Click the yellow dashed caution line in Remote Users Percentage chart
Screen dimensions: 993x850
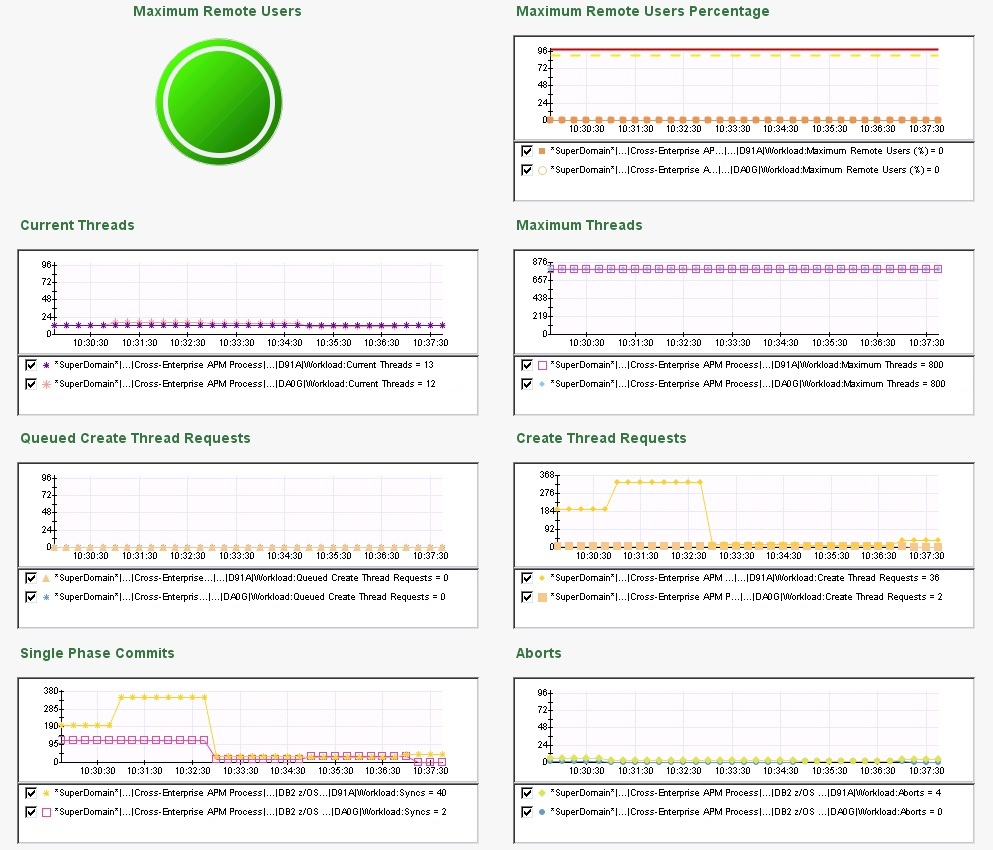pyautogui.click(x=744, y=56)
